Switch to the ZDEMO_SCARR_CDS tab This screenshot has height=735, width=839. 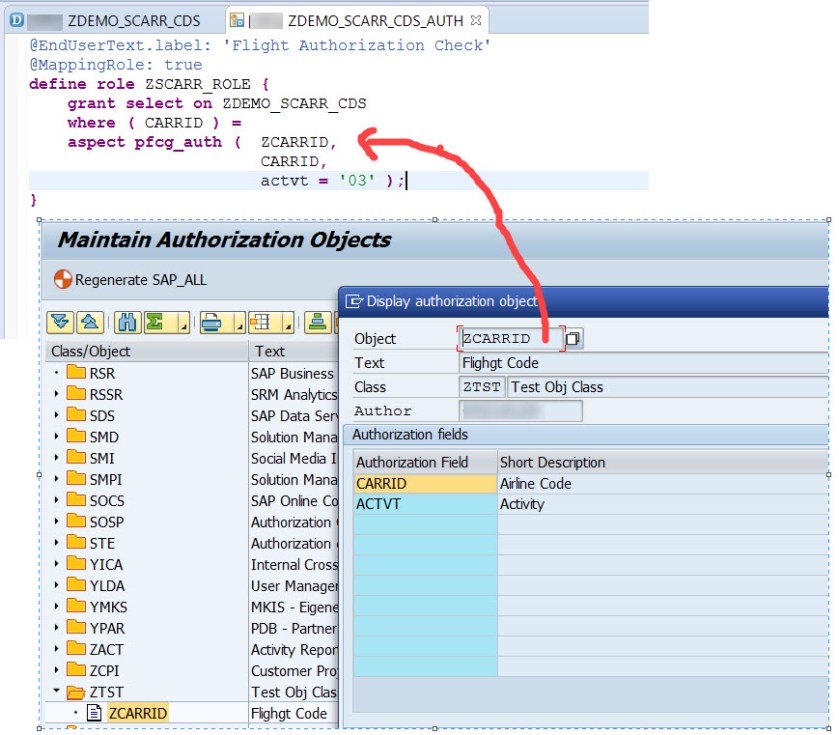(132, 20)
